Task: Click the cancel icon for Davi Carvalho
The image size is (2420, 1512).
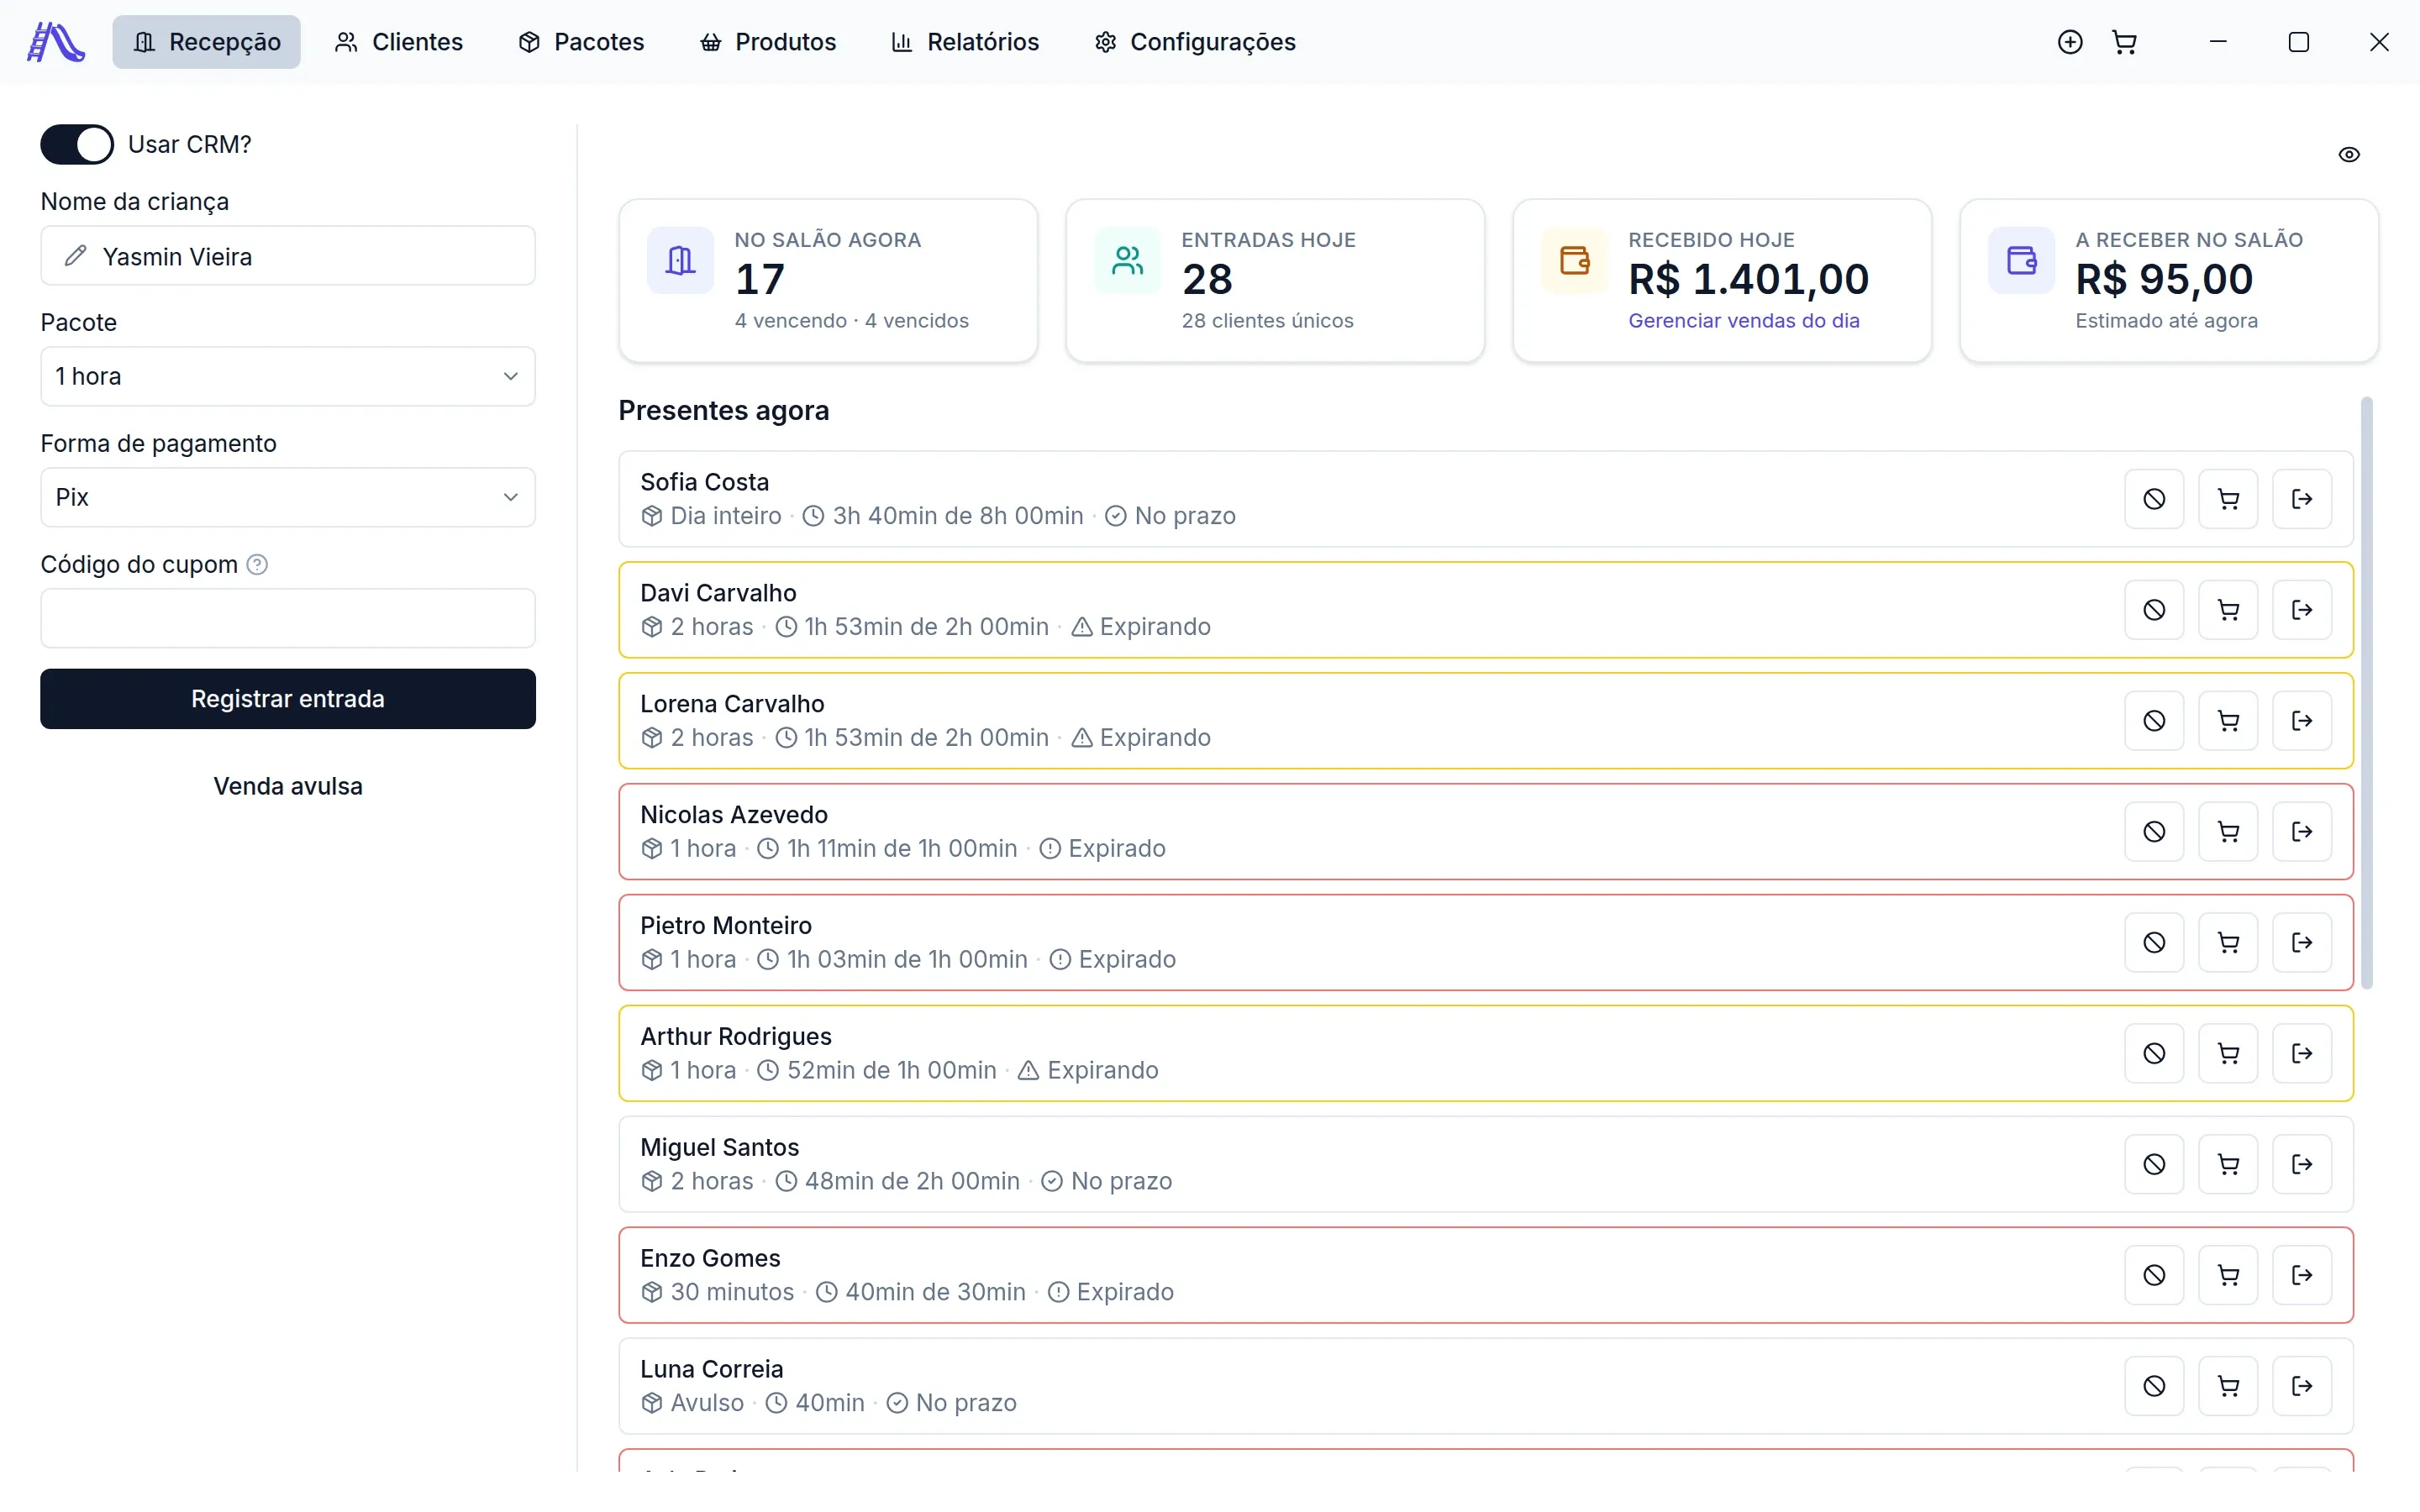Action: point(2154,610)
